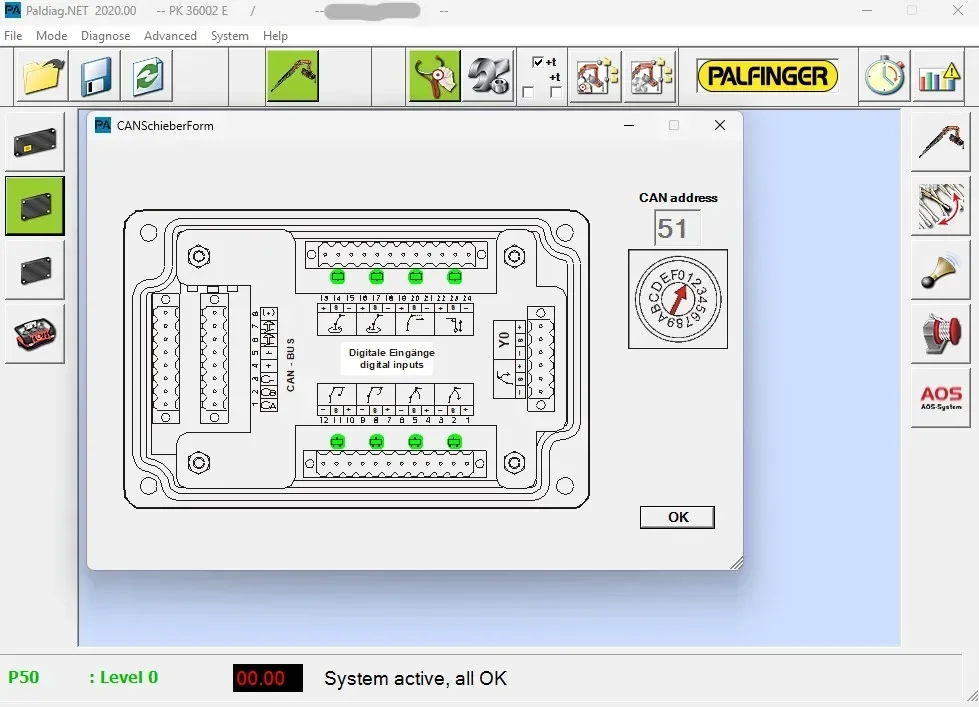Click the horn icon in the sidebar
This screenshot has height=707, width=979.
pyautogui.click(x=941, y=270)
